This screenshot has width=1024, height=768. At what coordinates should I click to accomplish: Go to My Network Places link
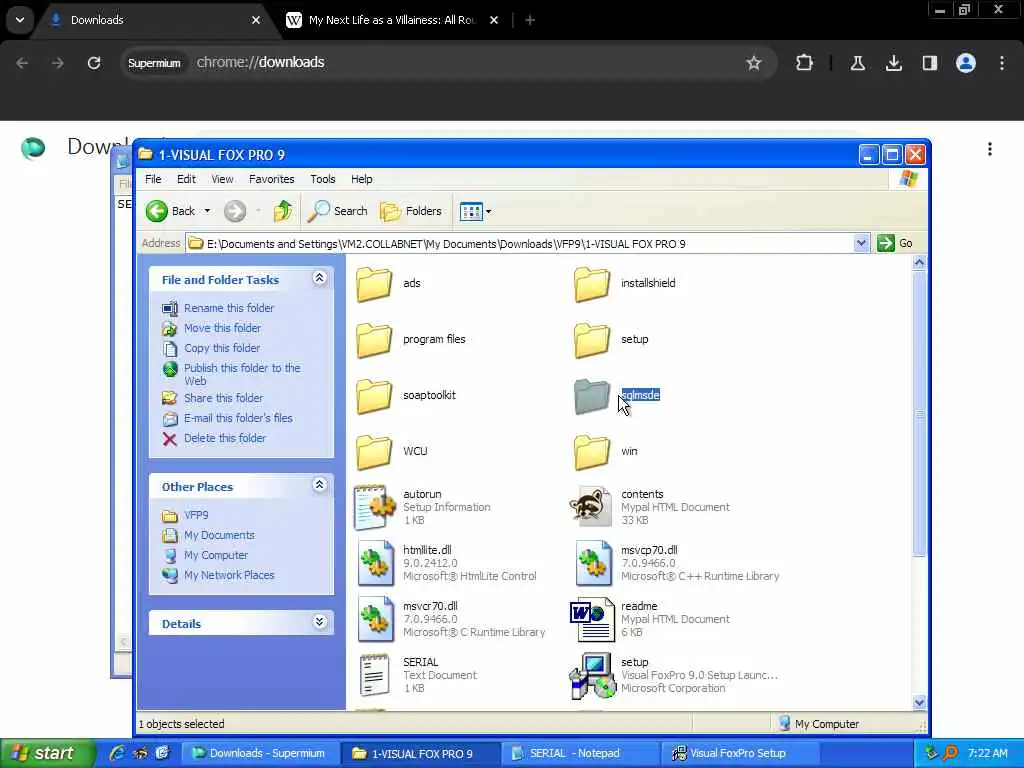[x=229, y=575]
